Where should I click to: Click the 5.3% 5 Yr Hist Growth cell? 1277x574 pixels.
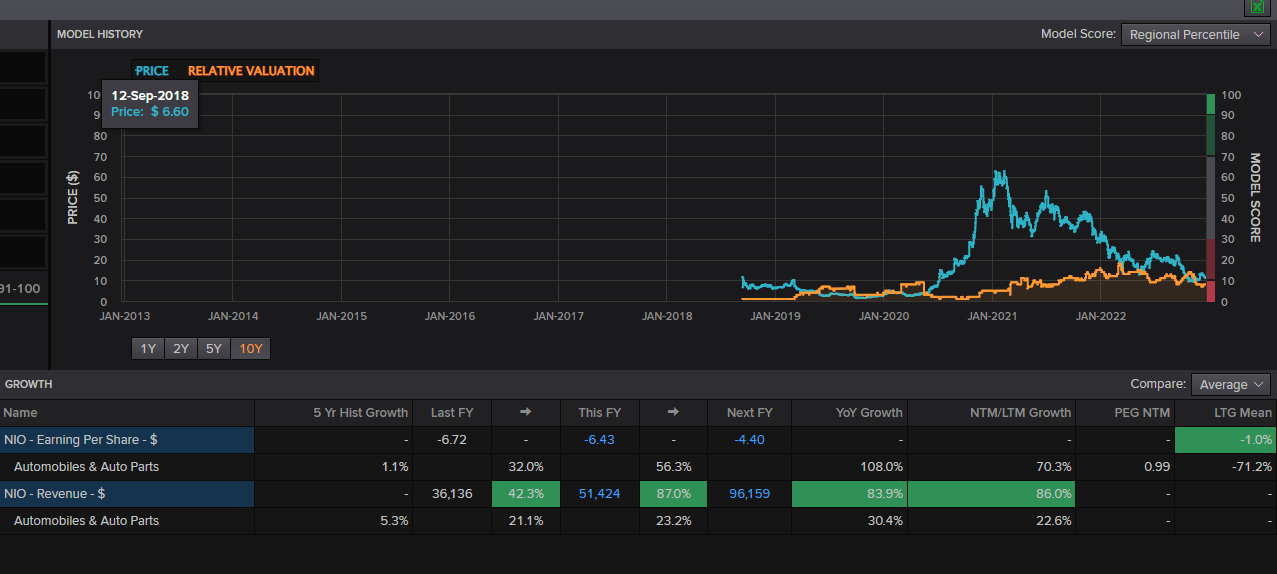(333, 521)
